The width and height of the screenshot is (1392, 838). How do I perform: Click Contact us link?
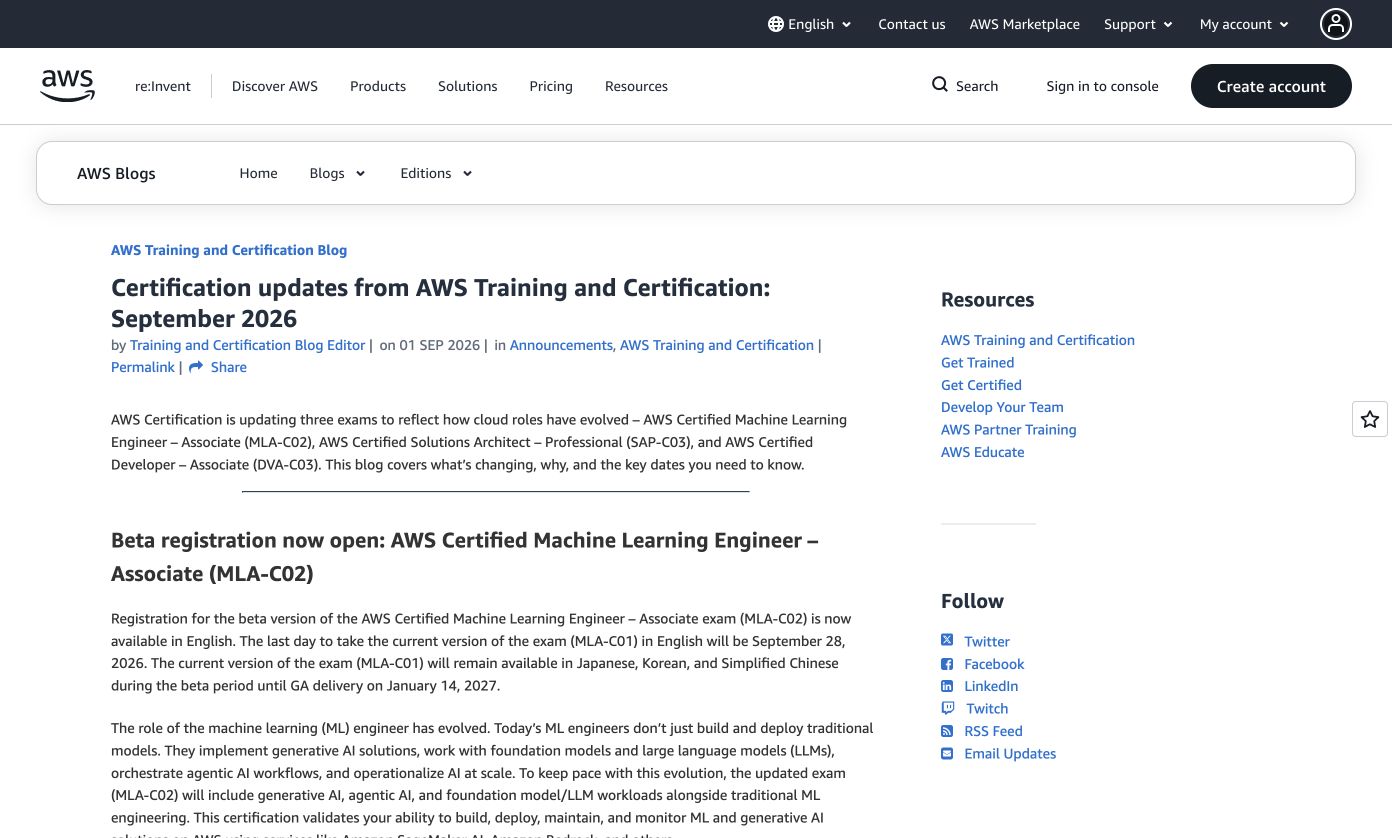pos(911,24)
